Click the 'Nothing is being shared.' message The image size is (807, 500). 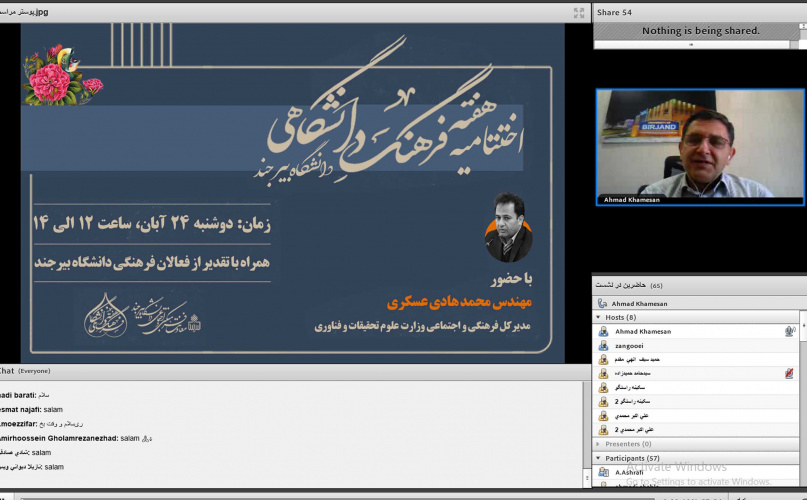pos(700,31)
